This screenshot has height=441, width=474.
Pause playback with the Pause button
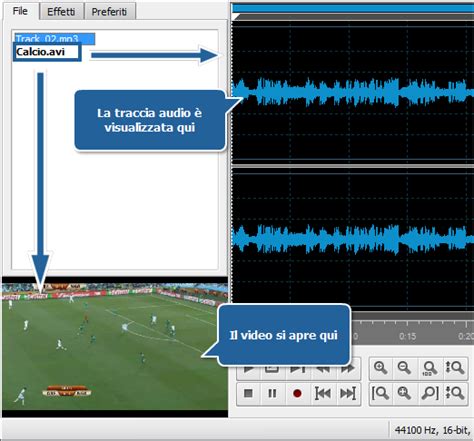(x=272, y=394)
